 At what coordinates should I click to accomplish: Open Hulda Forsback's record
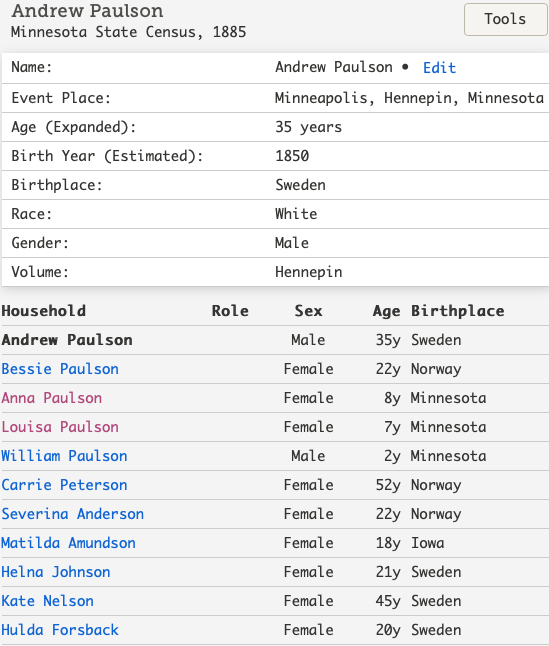pos(60,630)
